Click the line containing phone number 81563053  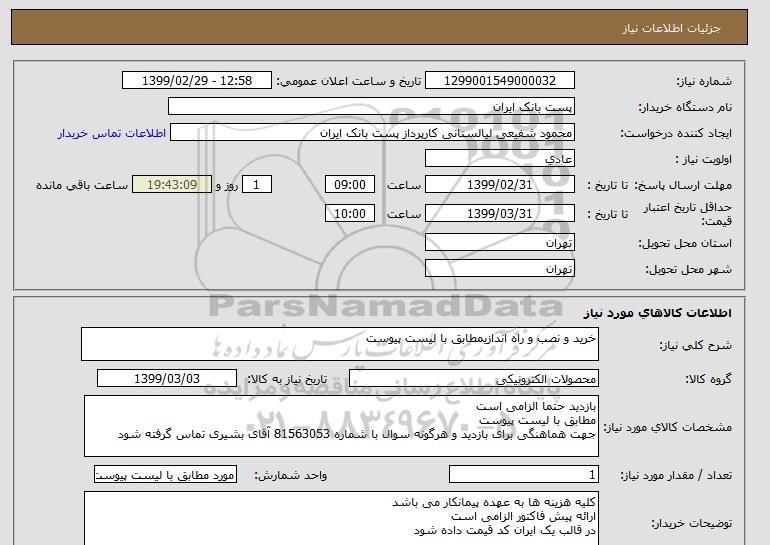point(357,434)
